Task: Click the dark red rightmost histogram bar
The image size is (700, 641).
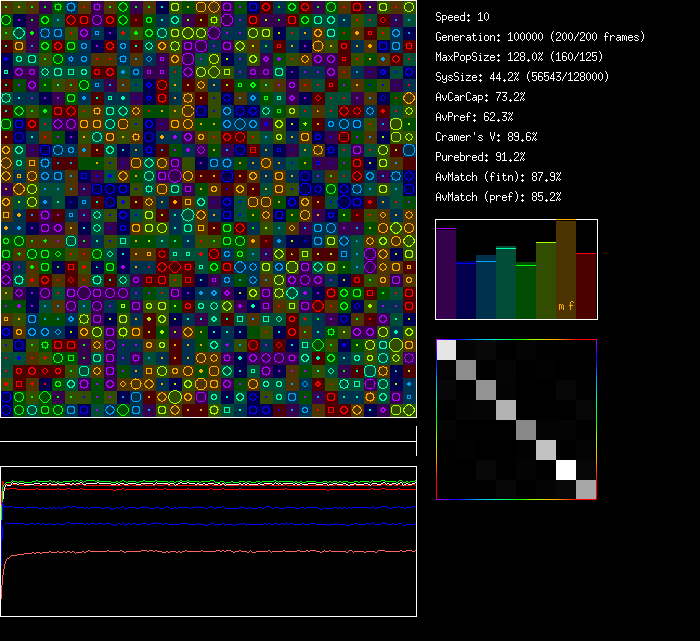Action: 586,285
